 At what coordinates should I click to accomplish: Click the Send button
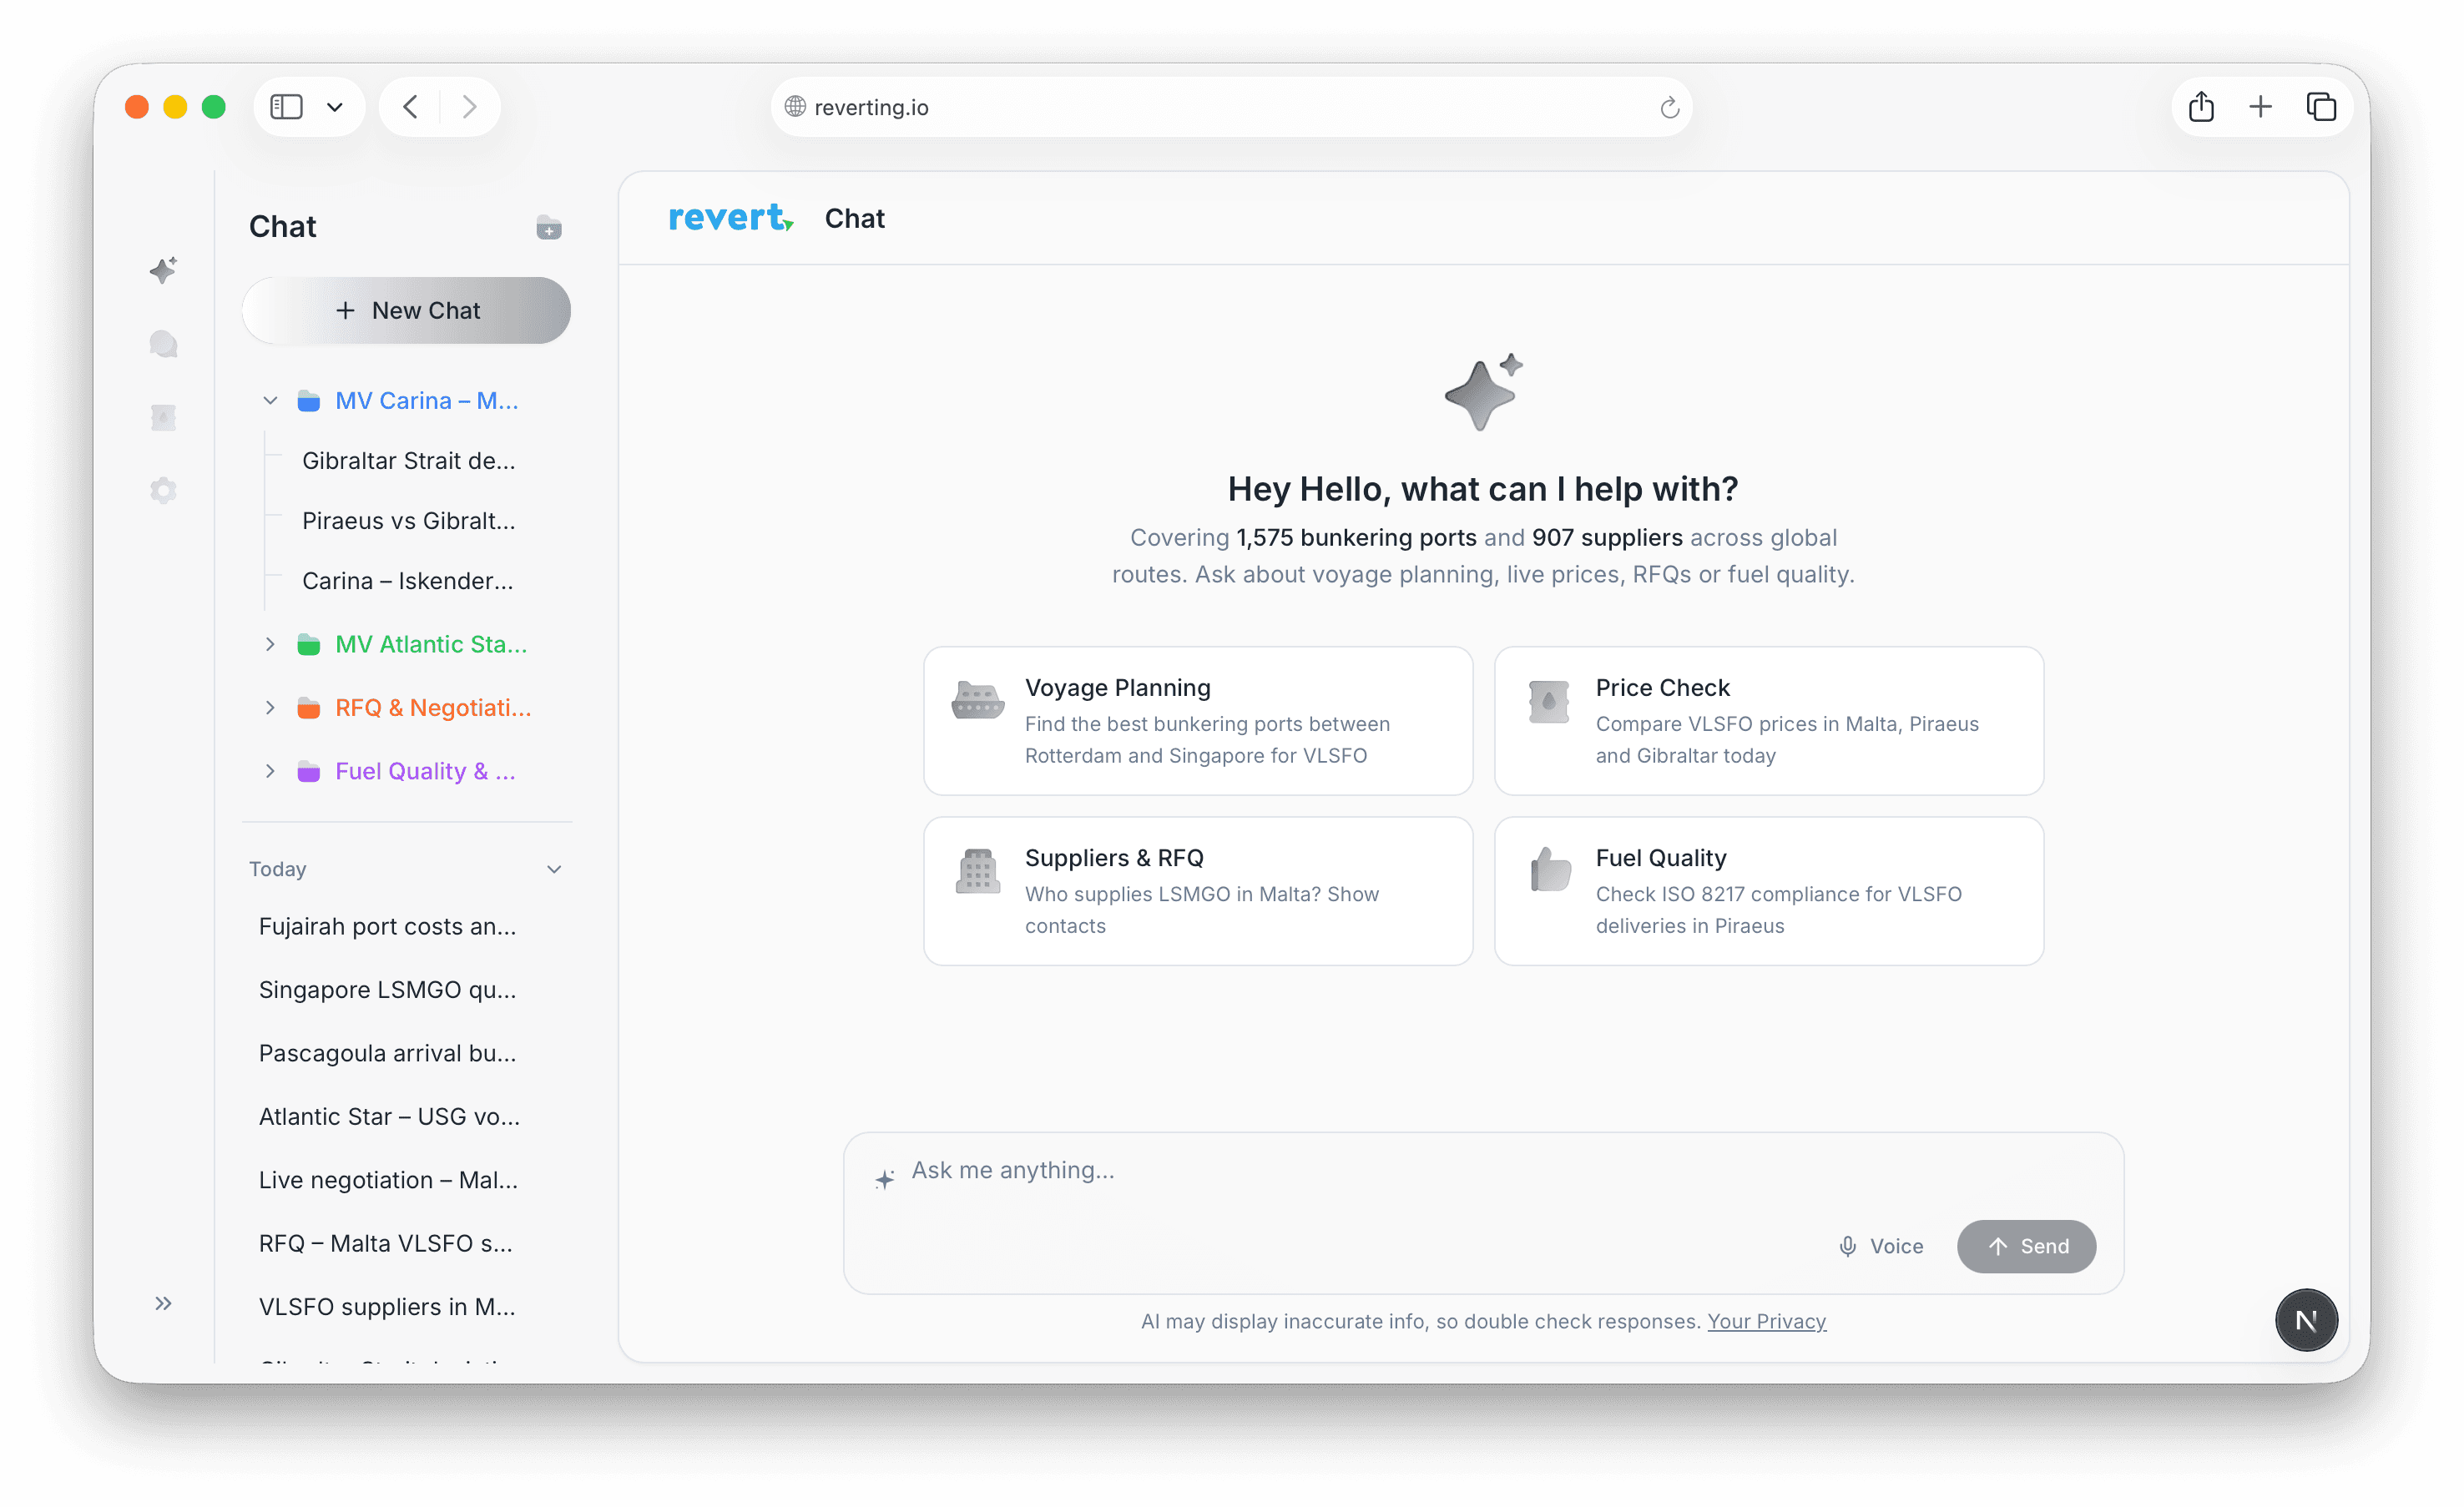(x=2026, y=1246)
